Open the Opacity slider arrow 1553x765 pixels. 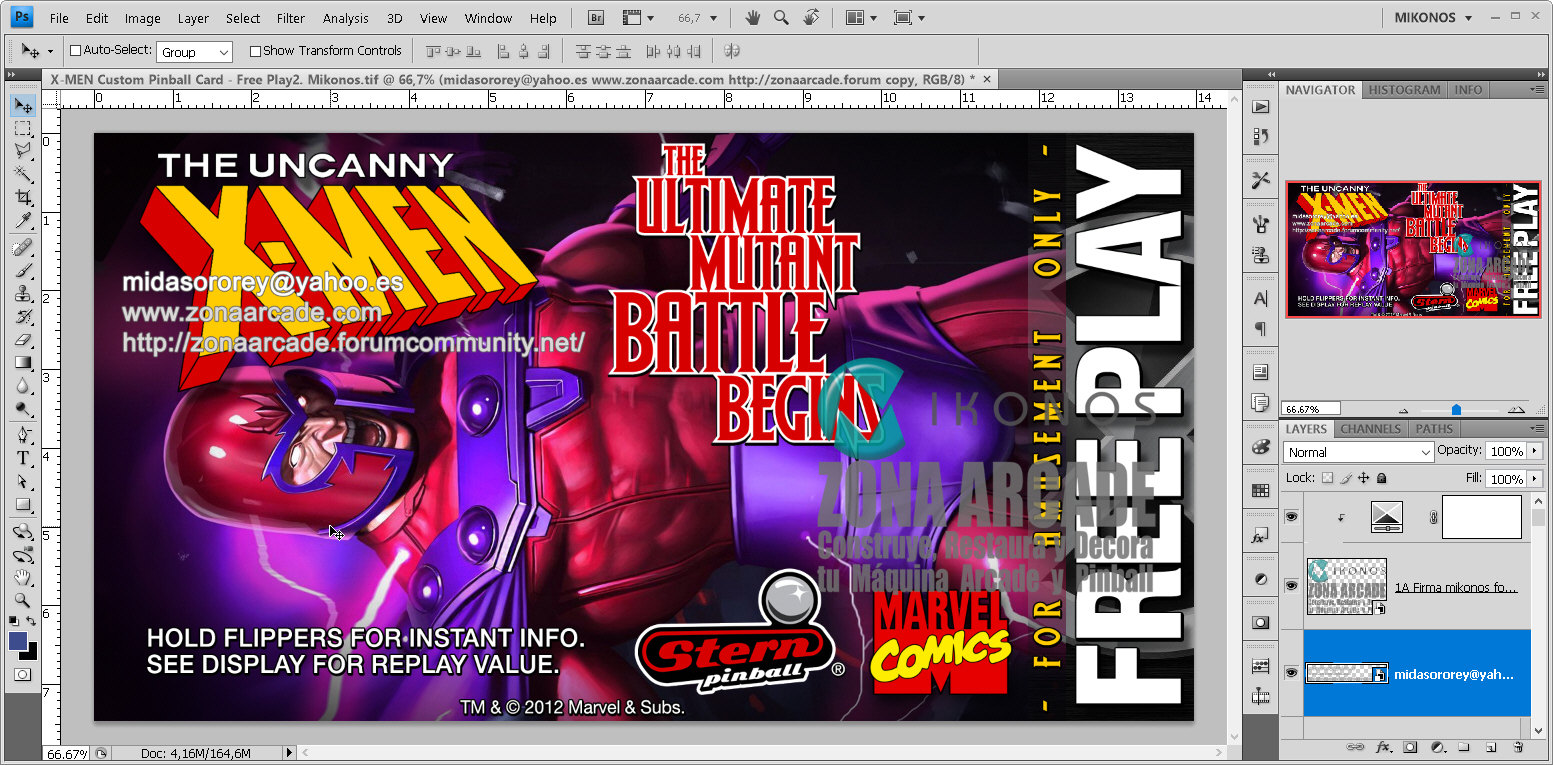1535,452
